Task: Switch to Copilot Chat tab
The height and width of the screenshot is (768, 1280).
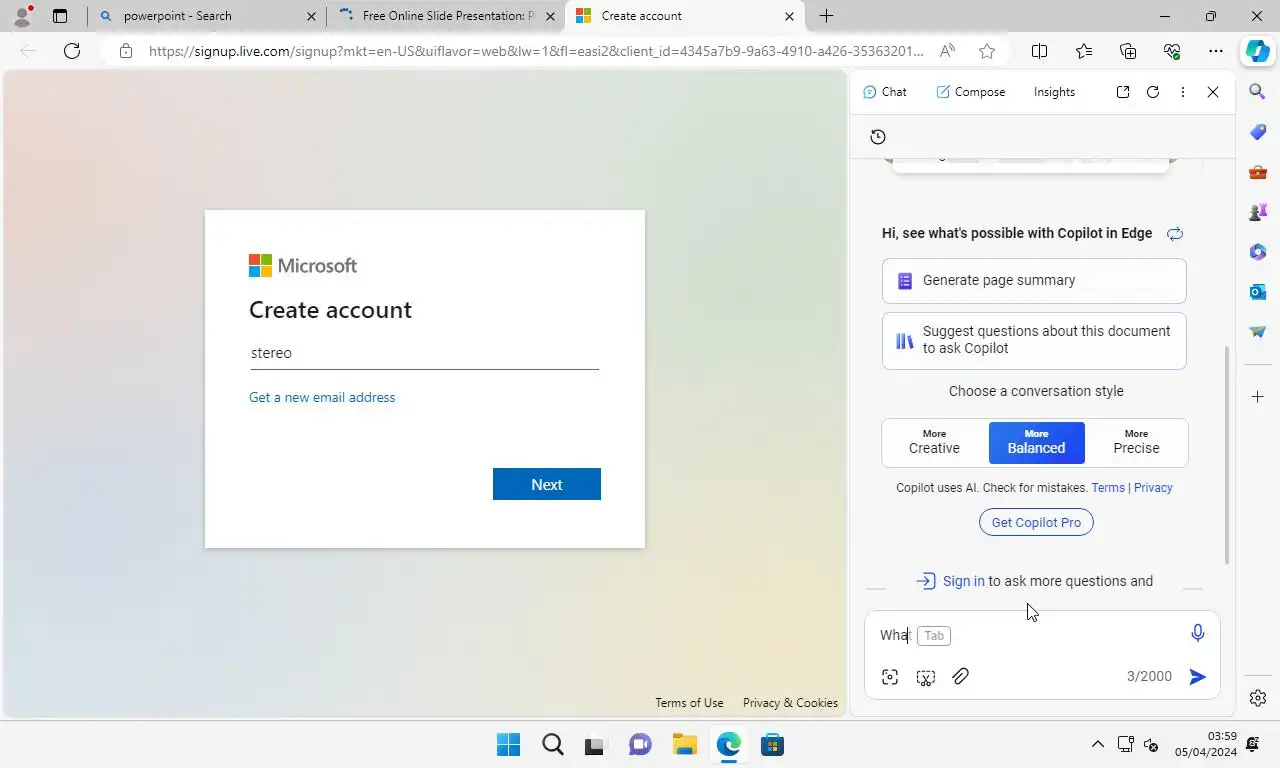Action: (885, 92)
